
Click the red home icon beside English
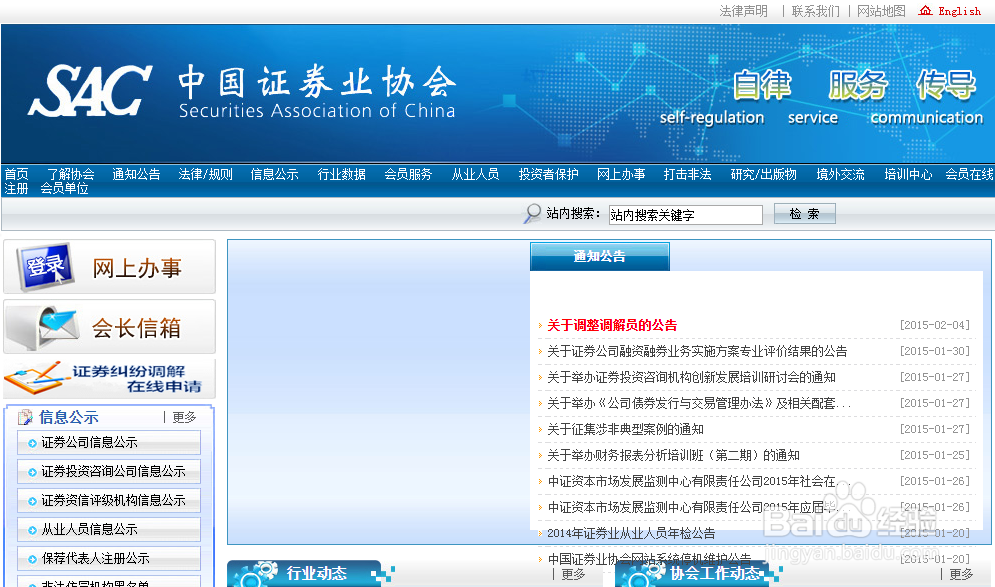926,11
